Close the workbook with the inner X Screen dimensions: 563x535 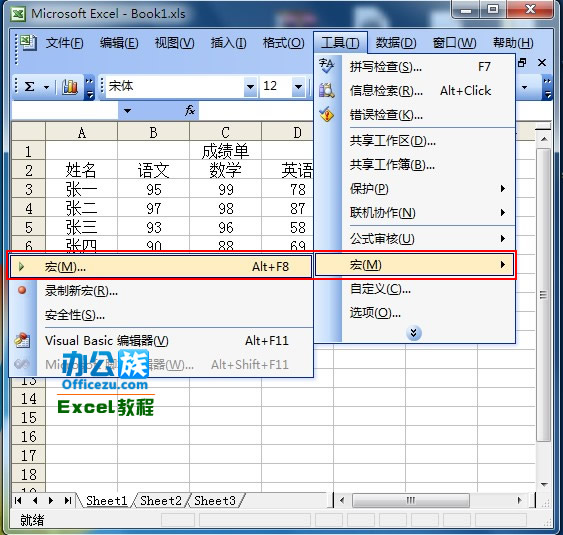coord(542,63)
